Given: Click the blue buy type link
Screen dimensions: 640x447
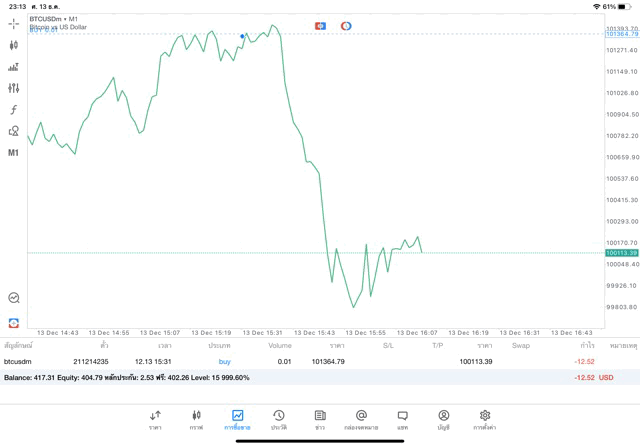Looking at the screenshot, I should [224, 361].
